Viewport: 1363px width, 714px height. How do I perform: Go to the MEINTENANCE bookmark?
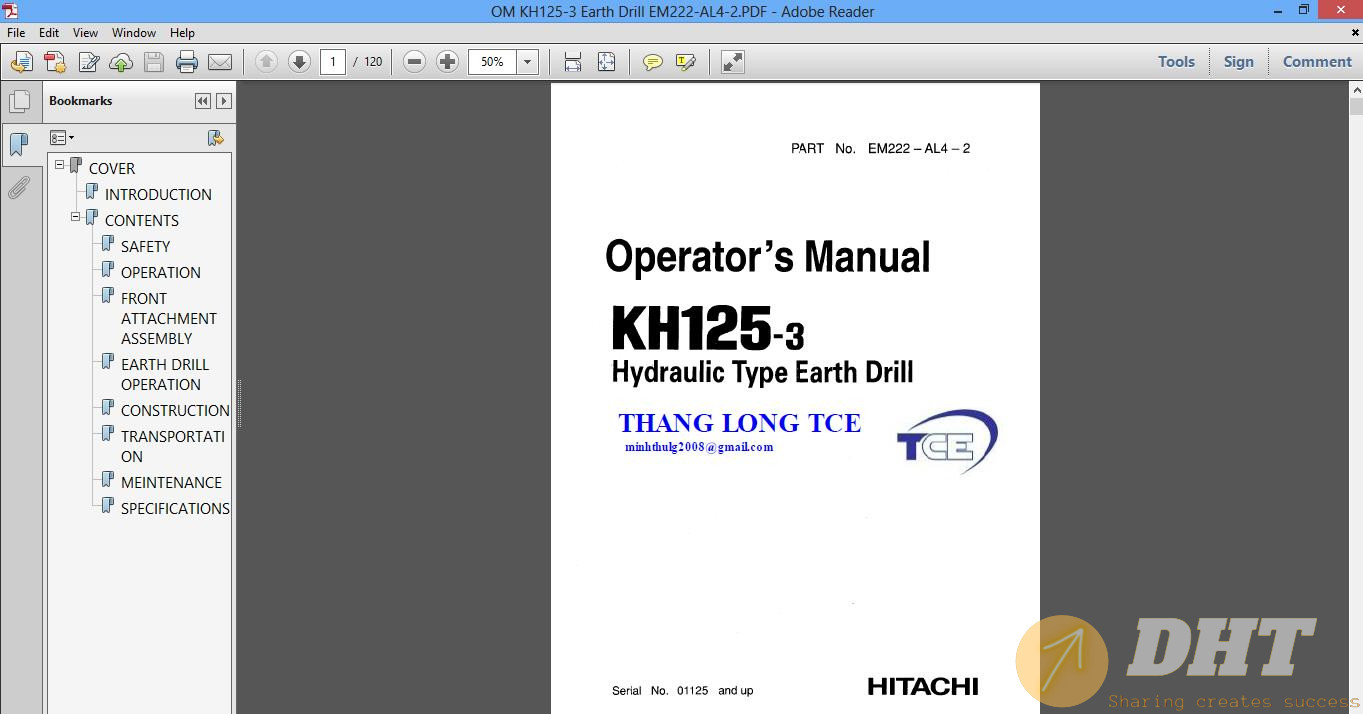[171, 483]
